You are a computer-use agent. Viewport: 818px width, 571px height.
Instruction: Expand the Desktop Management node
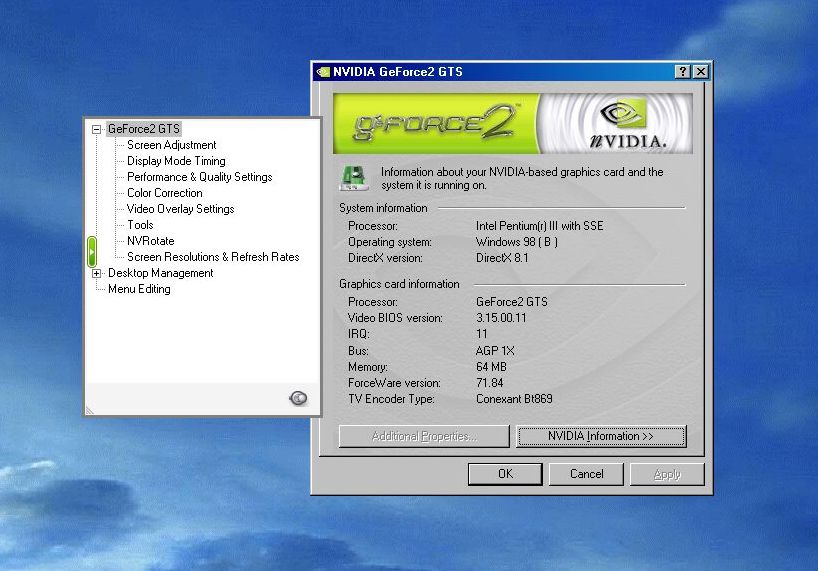[x=97, y=273]
